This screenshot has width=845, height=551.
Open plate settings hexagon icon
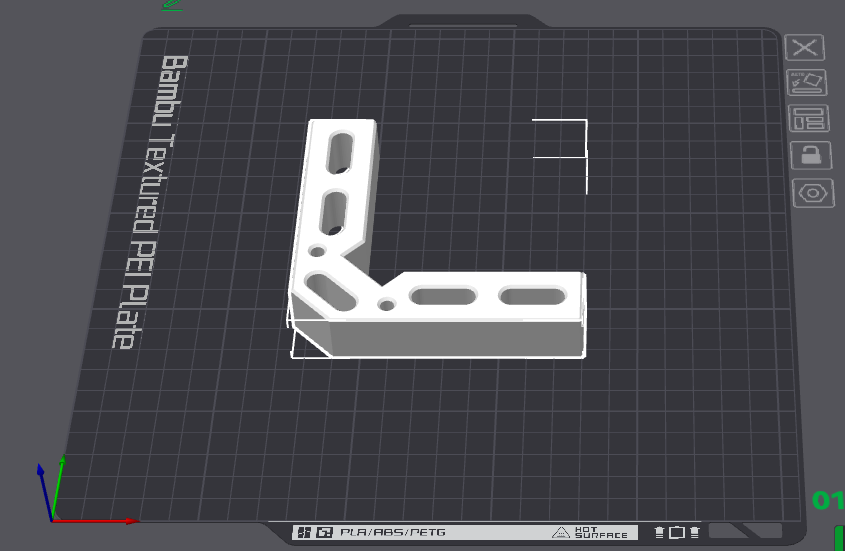[x=813, y=193]
